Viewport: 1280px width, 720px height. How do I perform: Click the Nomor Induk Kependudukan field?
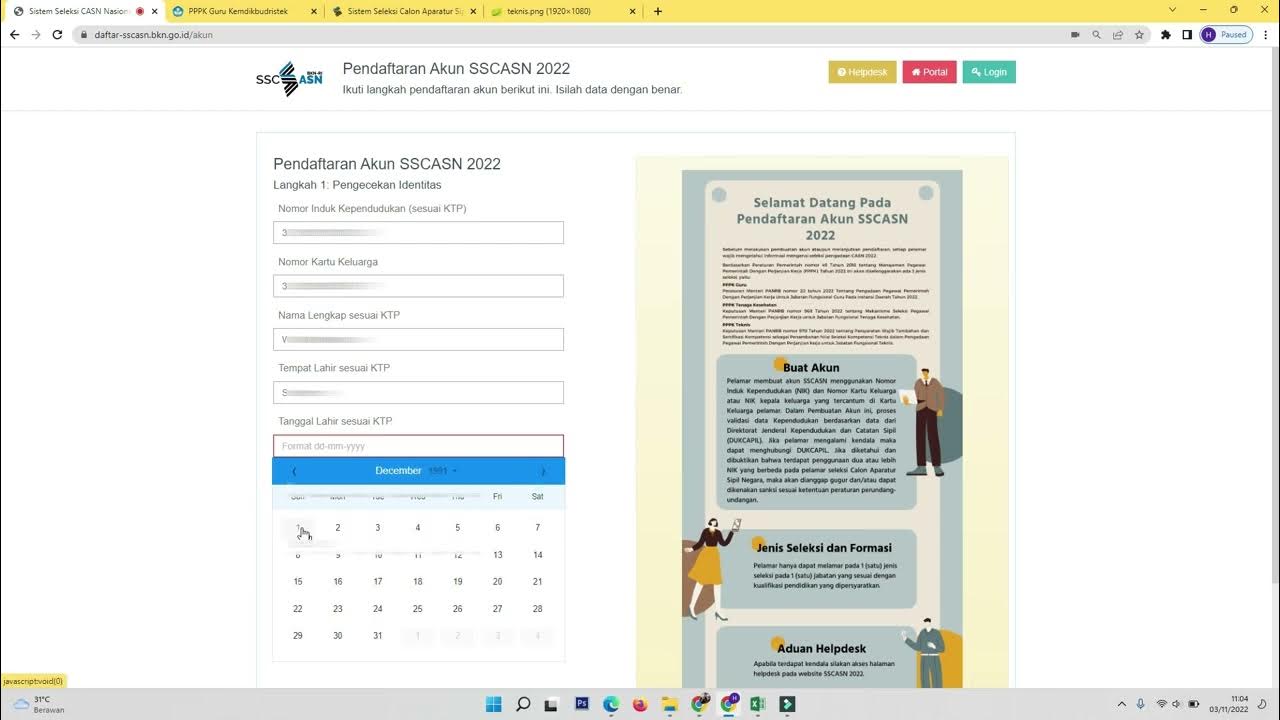pos(418,233)
